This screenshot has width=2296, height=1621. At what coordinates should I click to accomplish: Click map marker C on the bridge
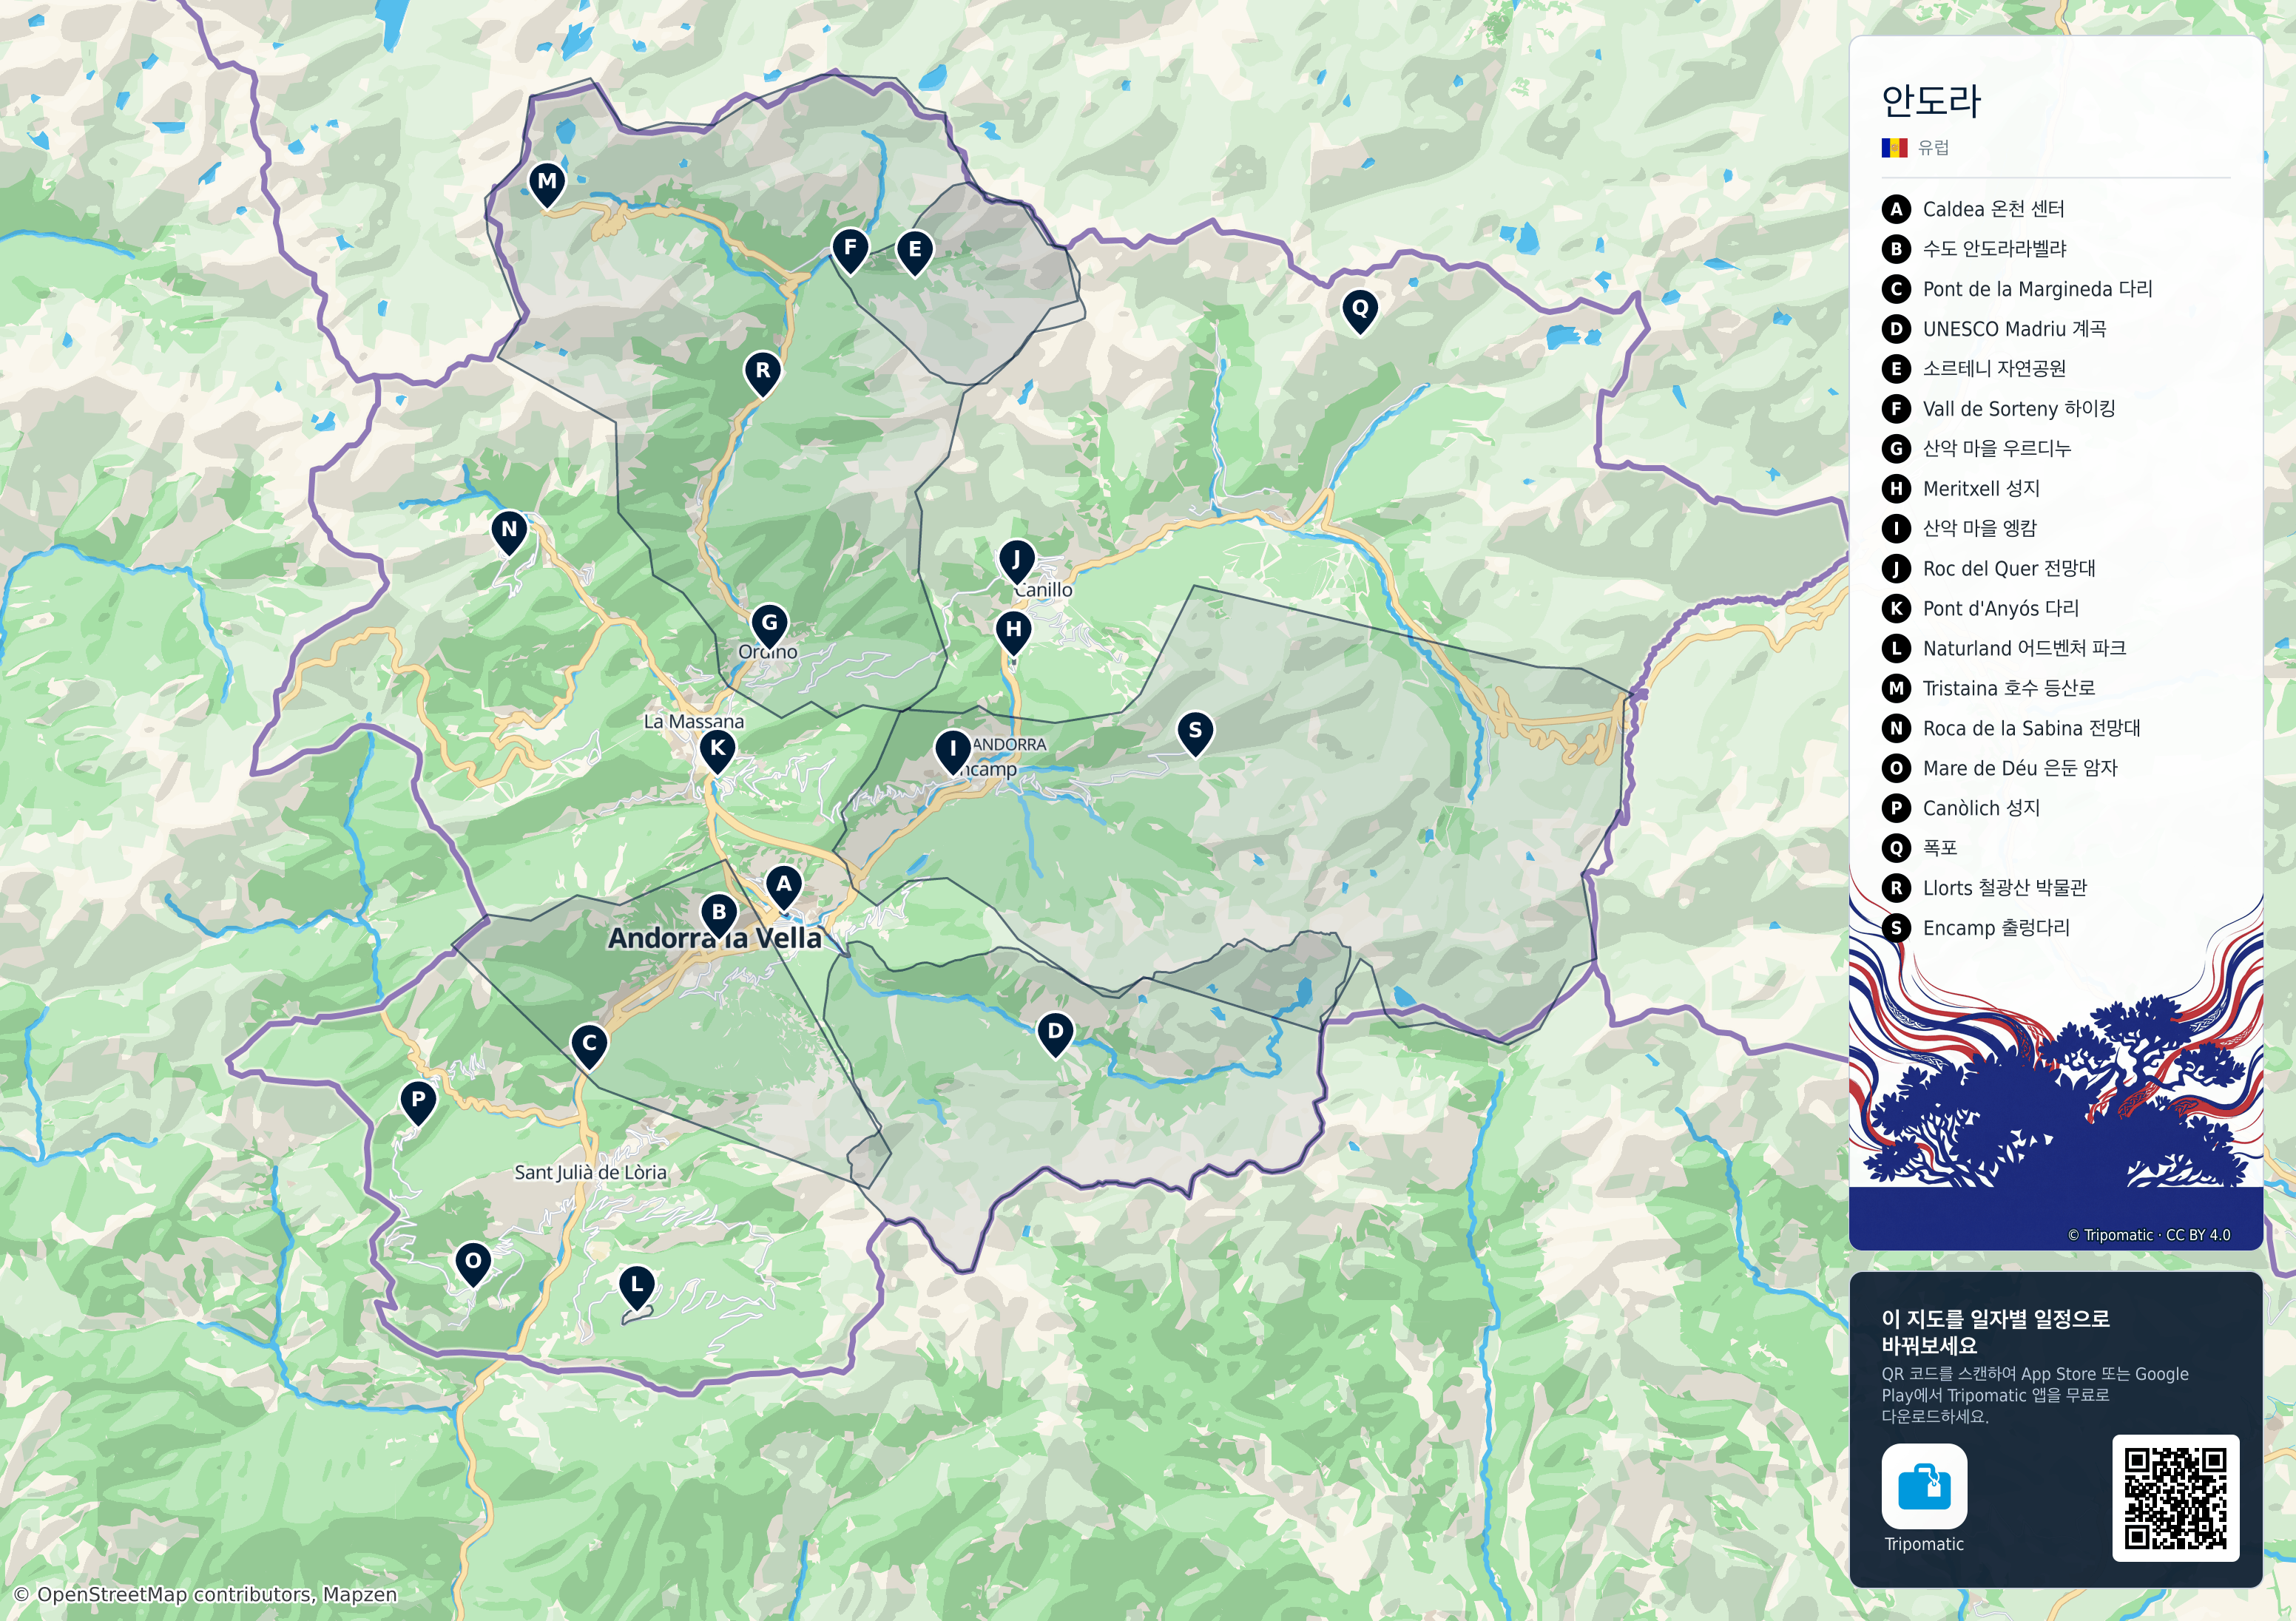[x=590, y=1045]
